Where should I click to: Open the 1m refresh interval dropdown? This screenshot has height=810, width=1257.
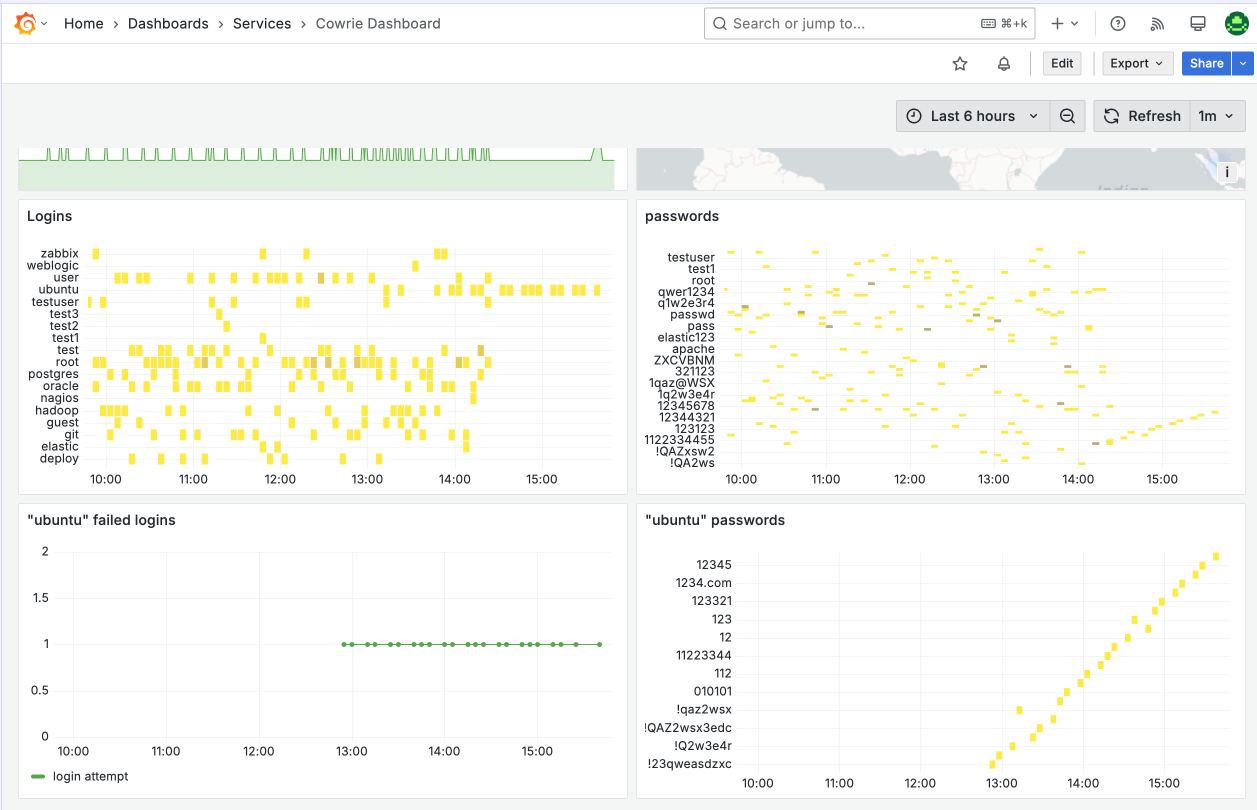point(1218,116)
